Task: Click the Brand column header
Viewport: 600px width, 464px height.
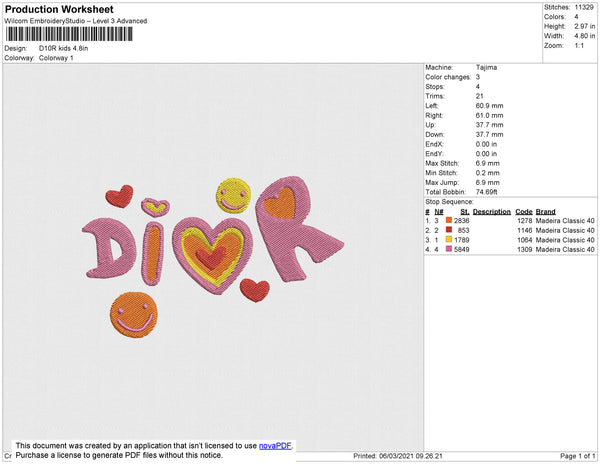Action: 545,211
